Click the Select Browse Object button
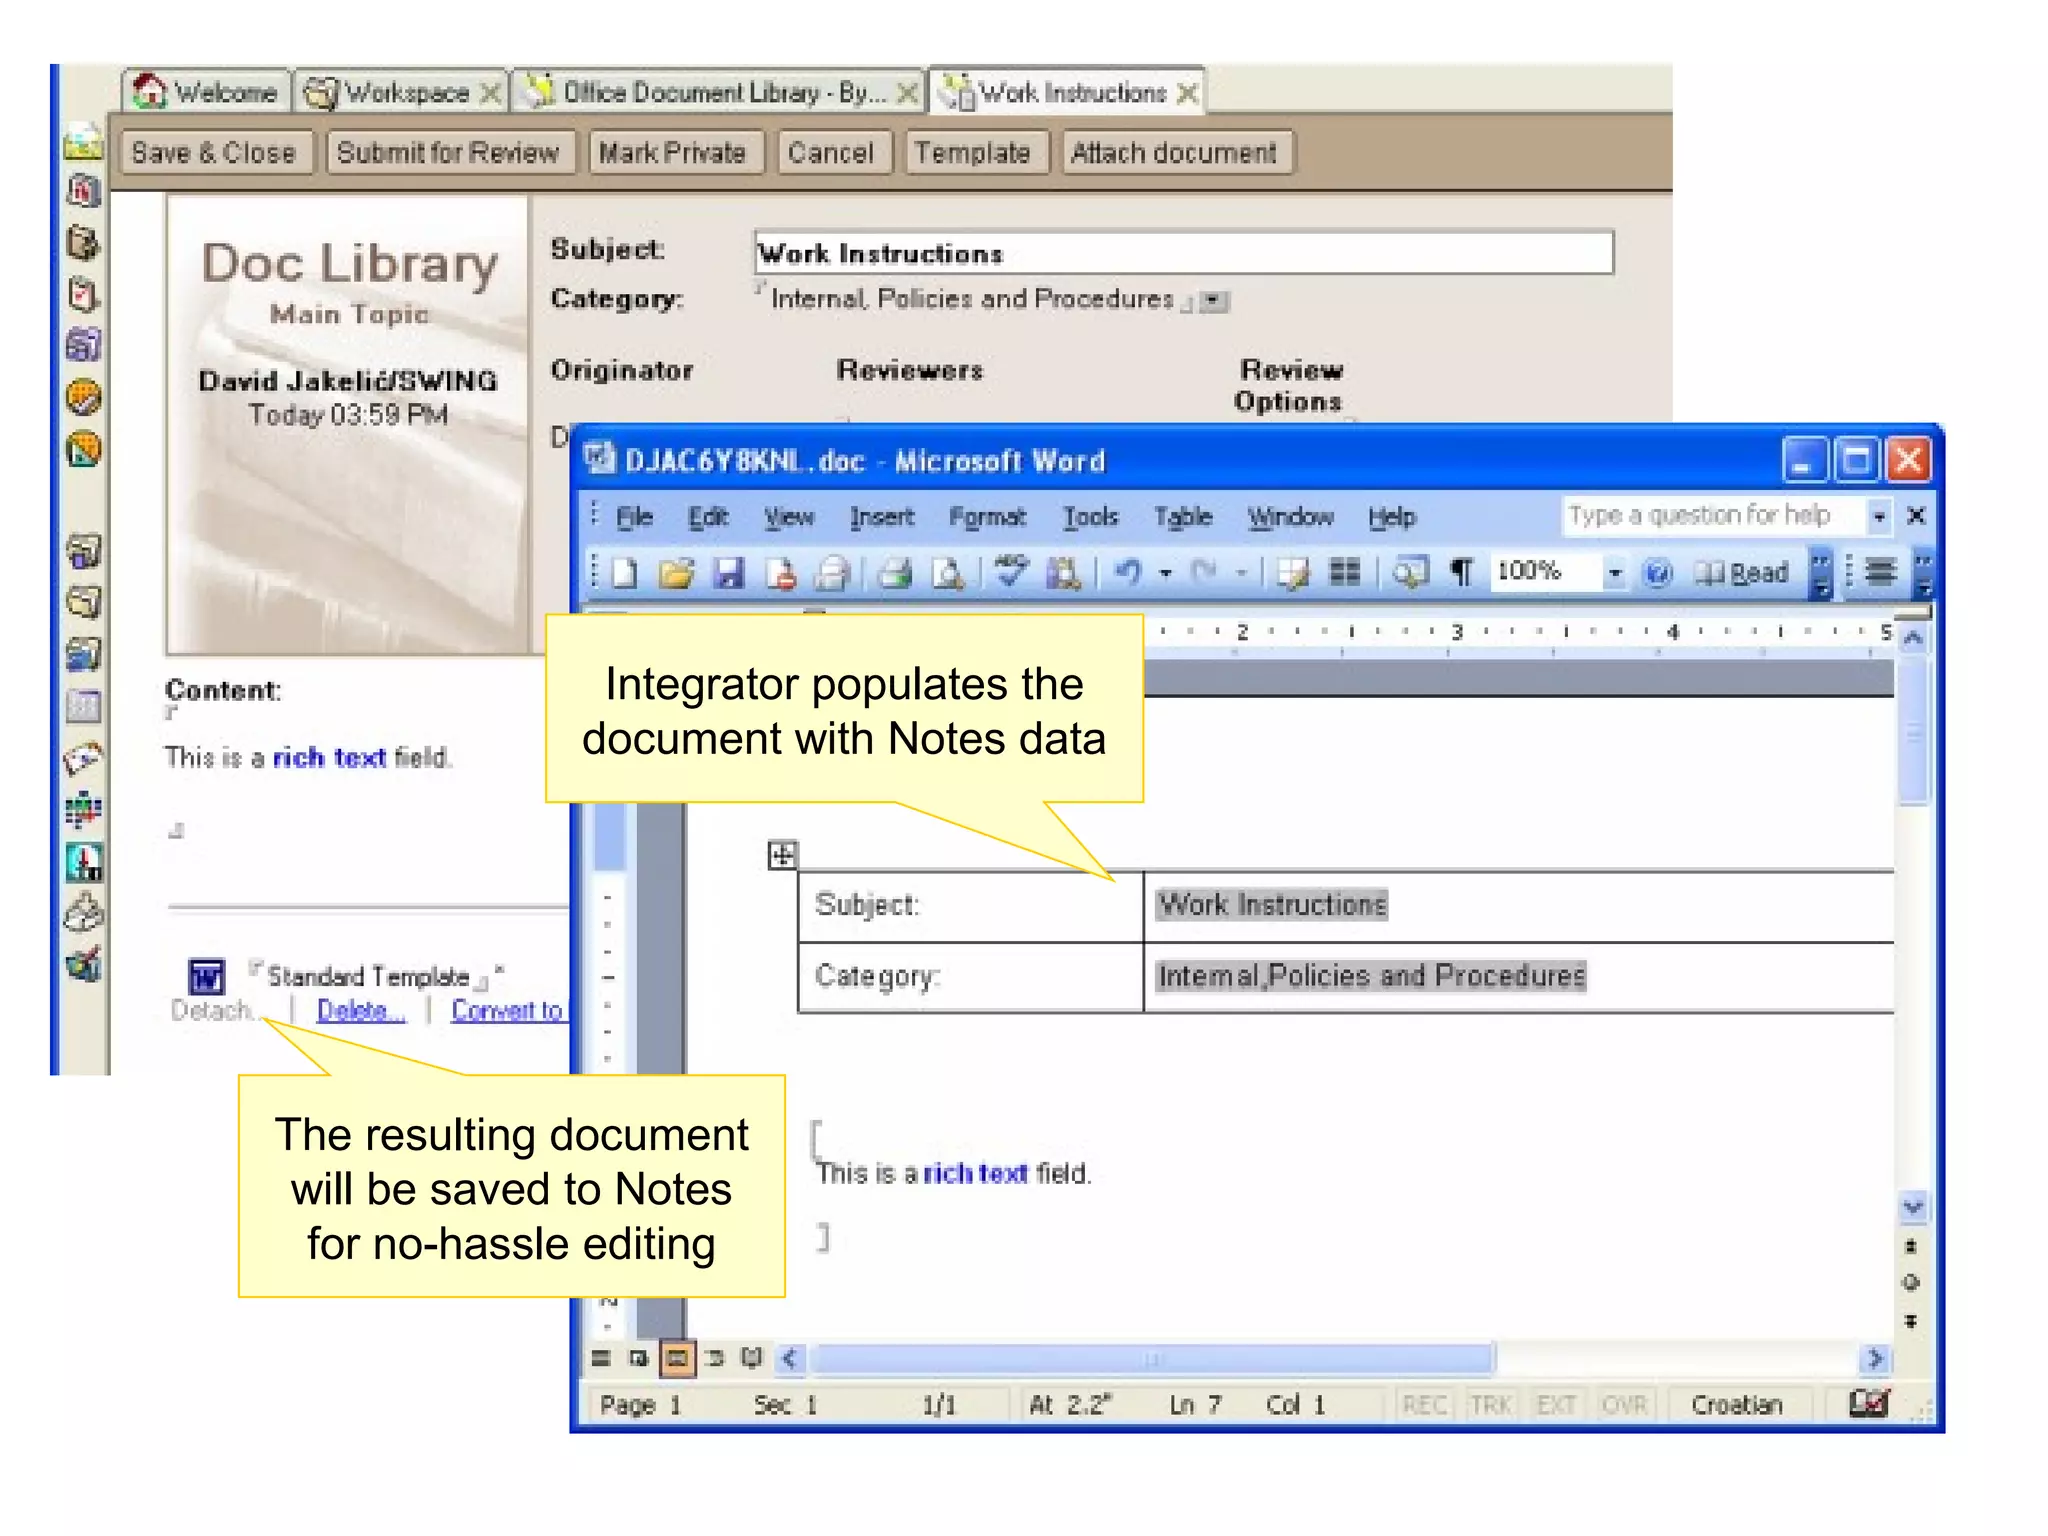2048x1536 pixels. pyautogui.click(x=1911, y=1283)
